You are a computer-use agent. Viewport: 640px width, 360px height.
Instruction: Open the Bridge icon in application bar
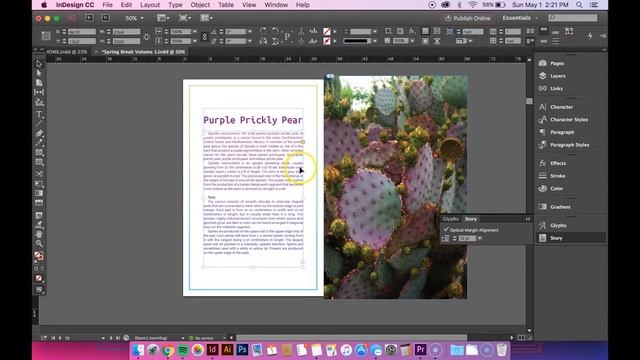89,18
